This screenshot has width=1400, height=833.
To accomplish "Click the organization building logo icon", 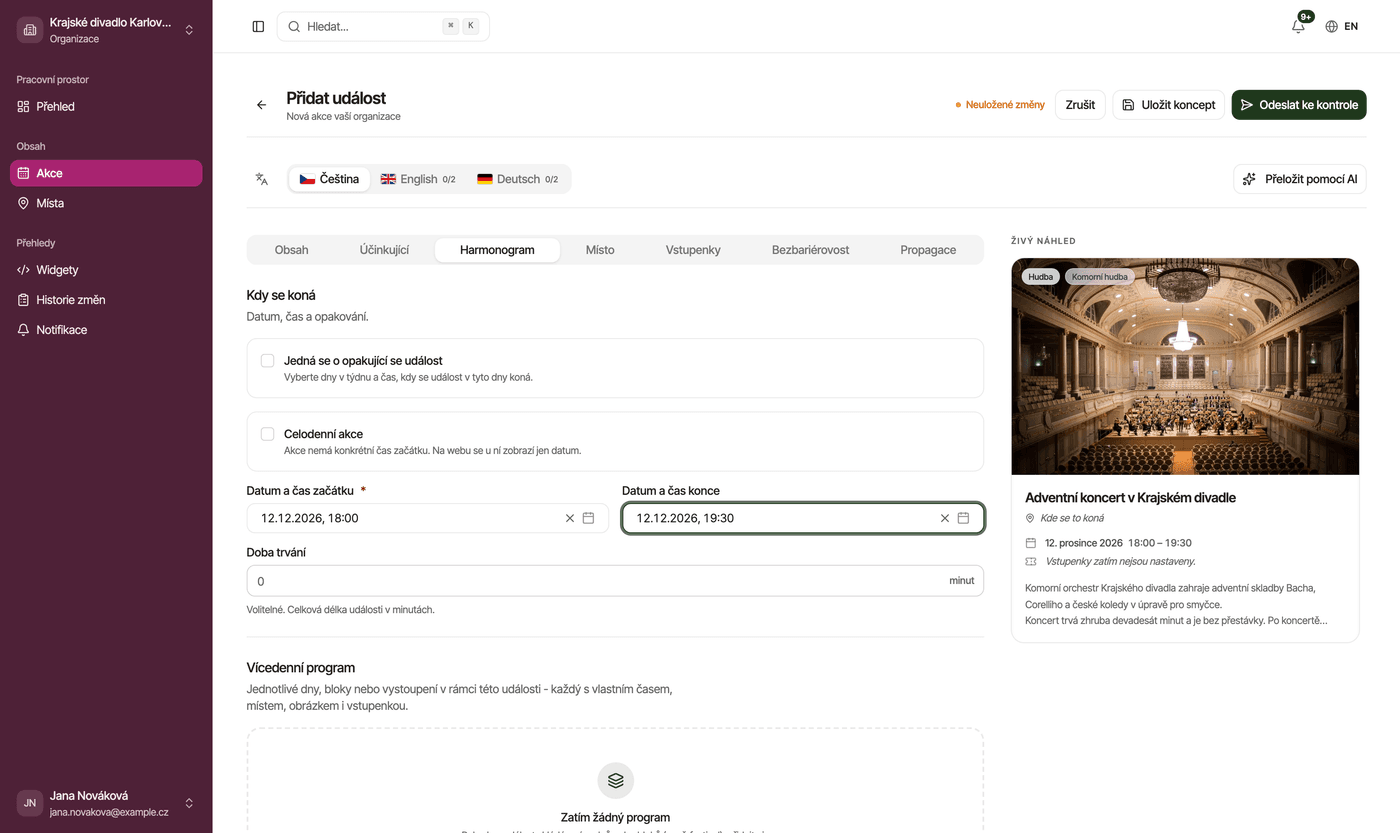I will tap(30, 30).
